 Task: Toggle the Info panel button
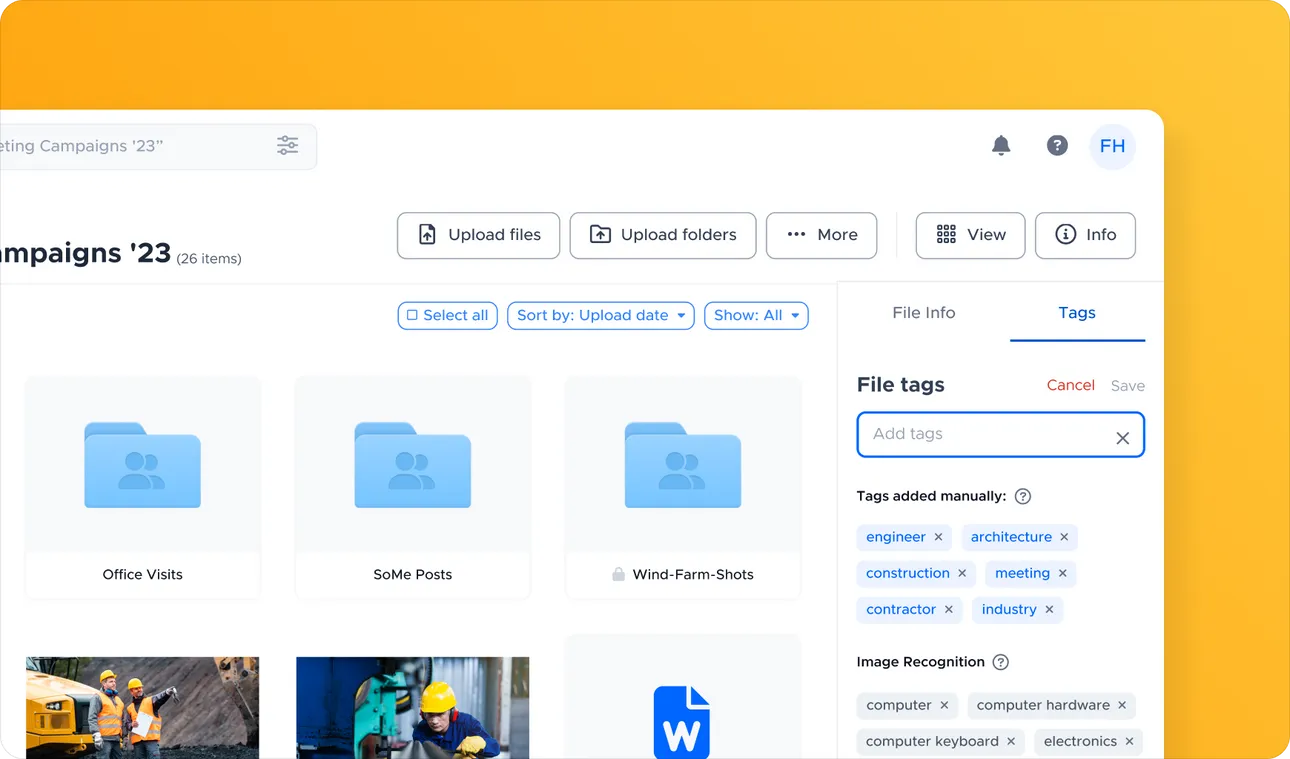(1085, 235)
